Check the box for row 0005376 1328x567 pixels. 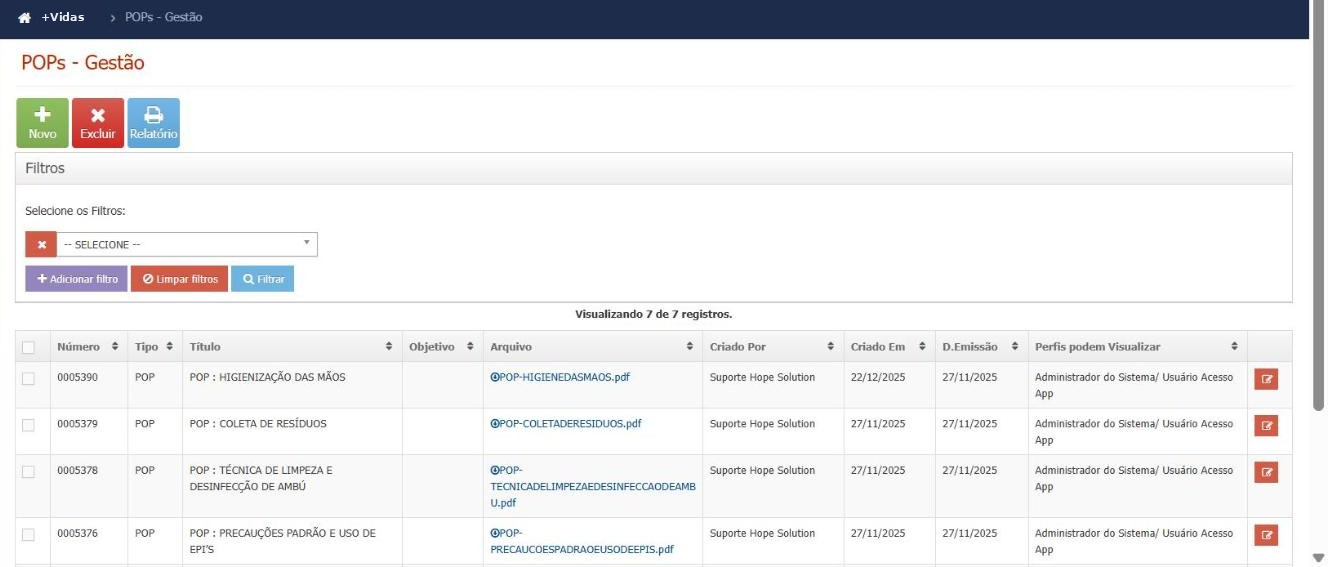pos(28,535)
